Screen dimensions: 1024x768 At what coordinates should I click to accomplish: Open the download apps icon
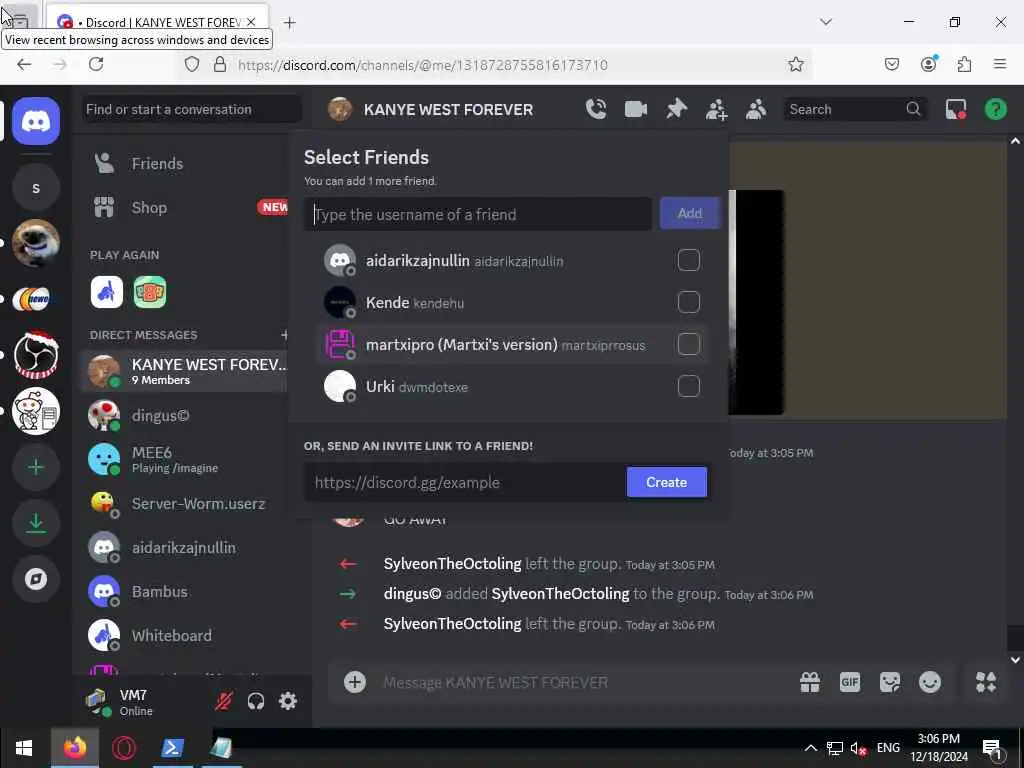pyautogui.click(x=36, y=523)
